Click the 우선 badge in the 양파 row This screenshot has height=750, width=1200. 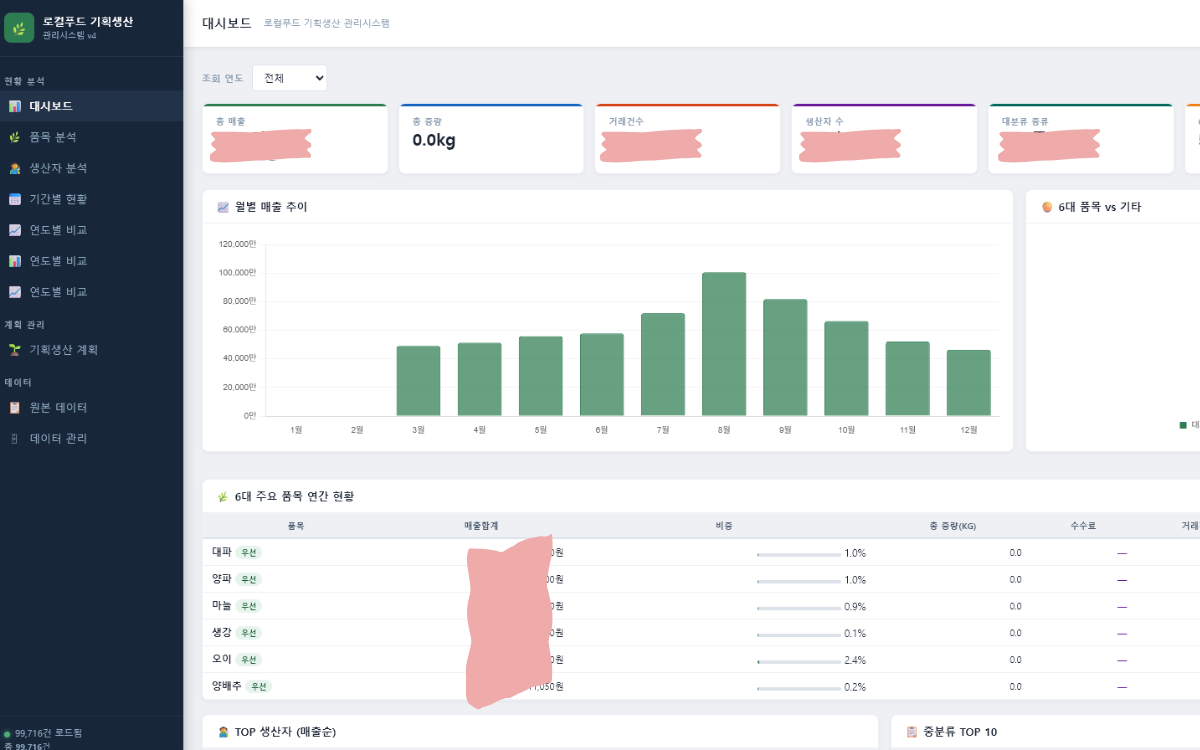(249, 579)
